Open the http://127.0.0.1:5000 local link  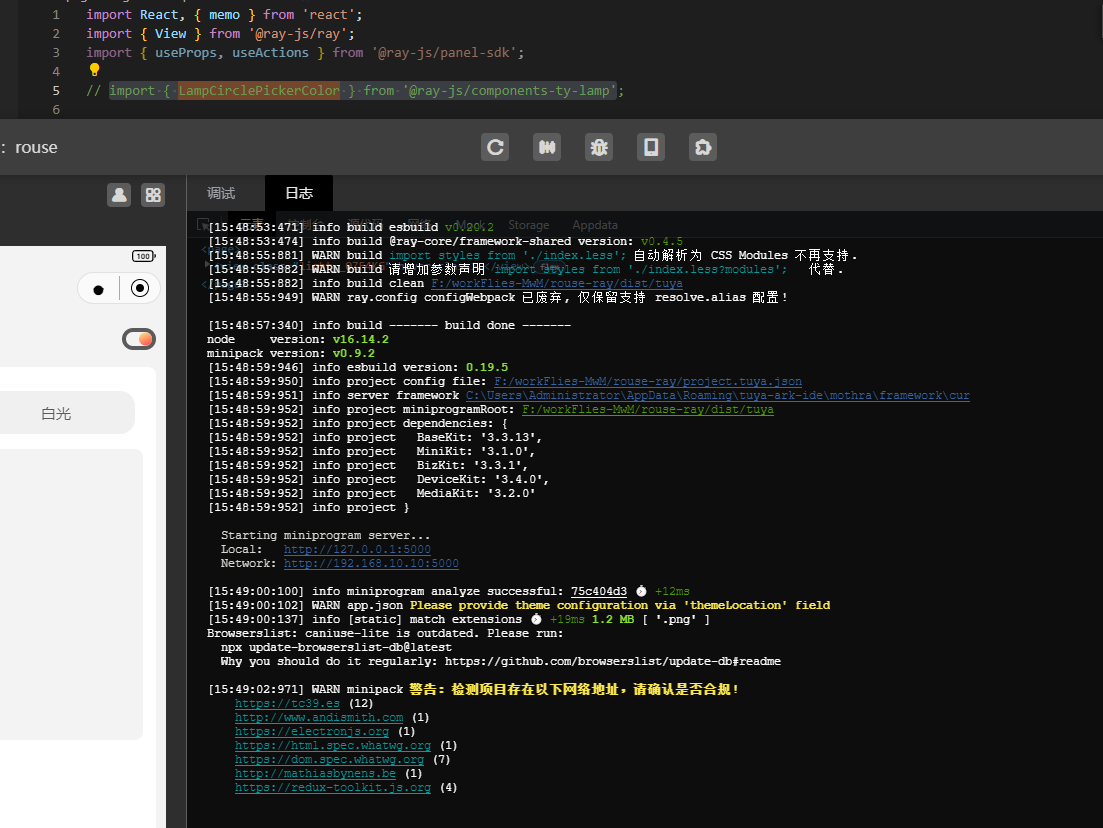(357, 549)
